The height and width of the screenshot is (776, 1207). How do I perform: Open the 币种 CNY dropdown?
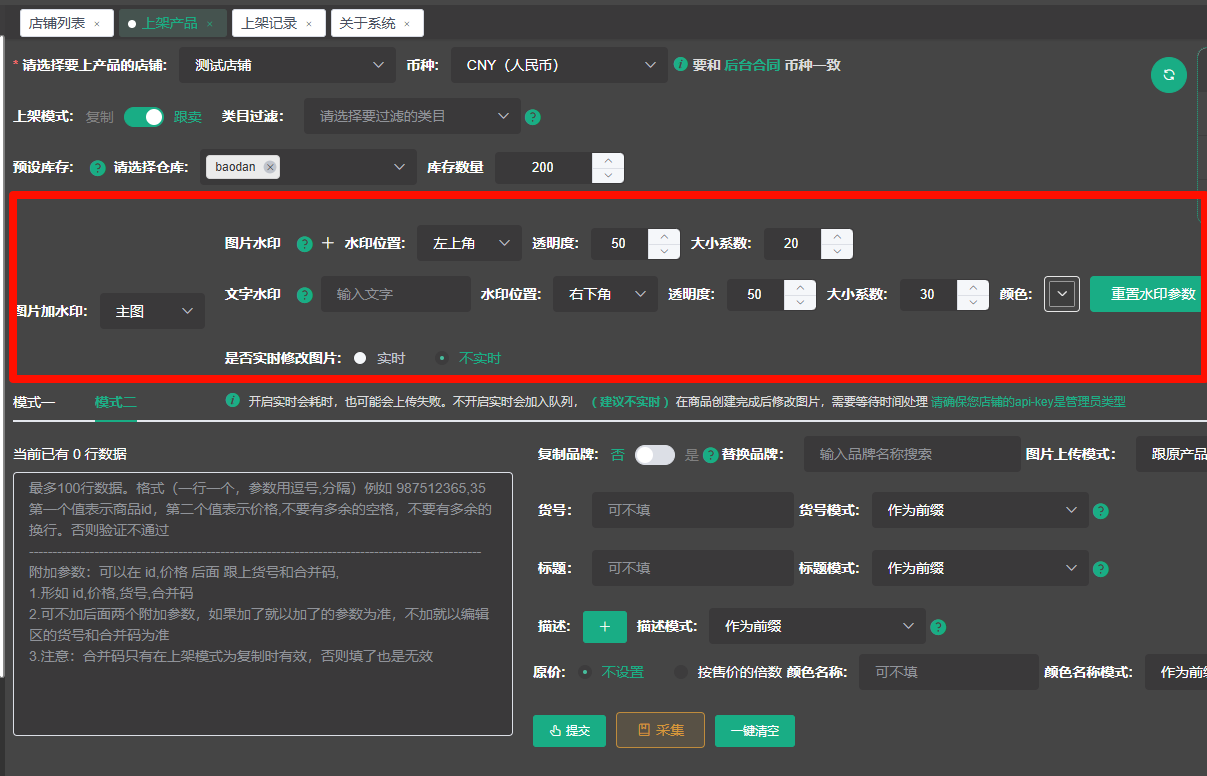tap(559, 65)
